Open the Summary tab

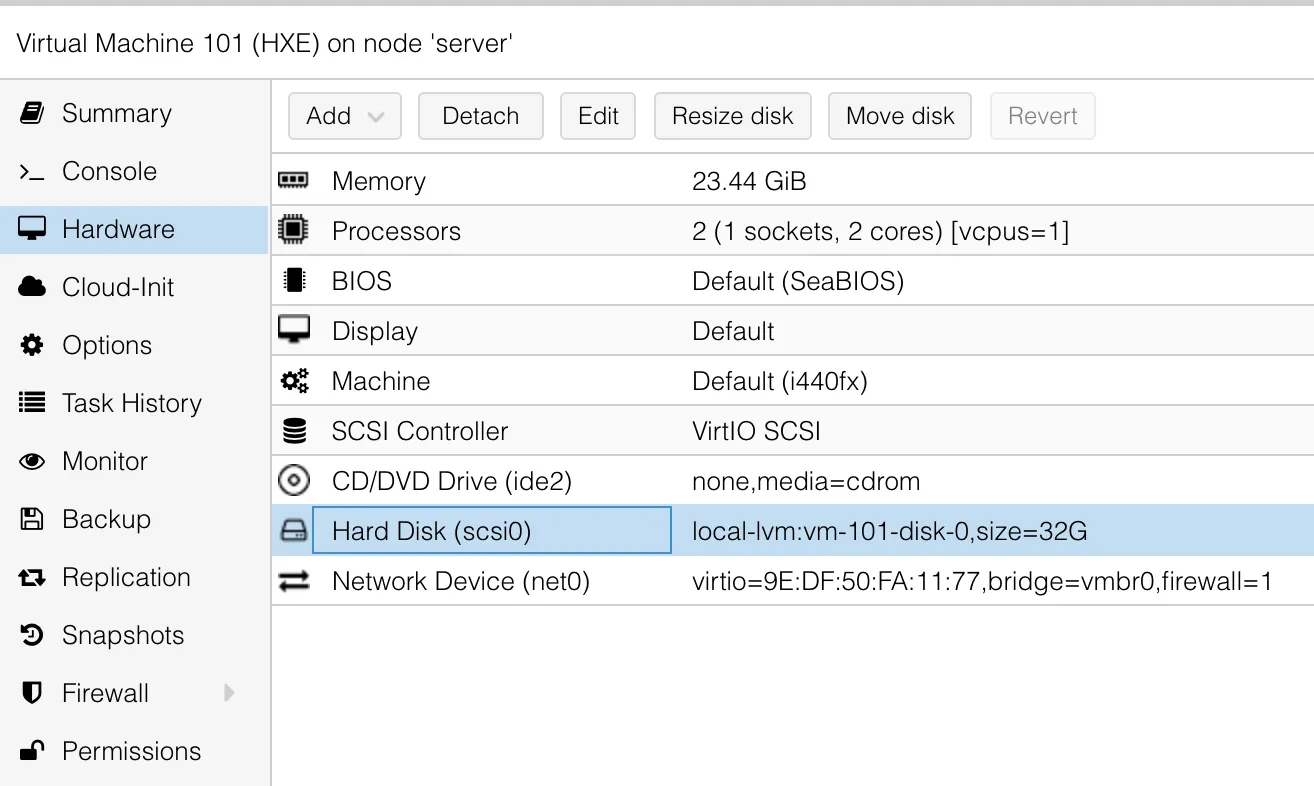(116, 113)
